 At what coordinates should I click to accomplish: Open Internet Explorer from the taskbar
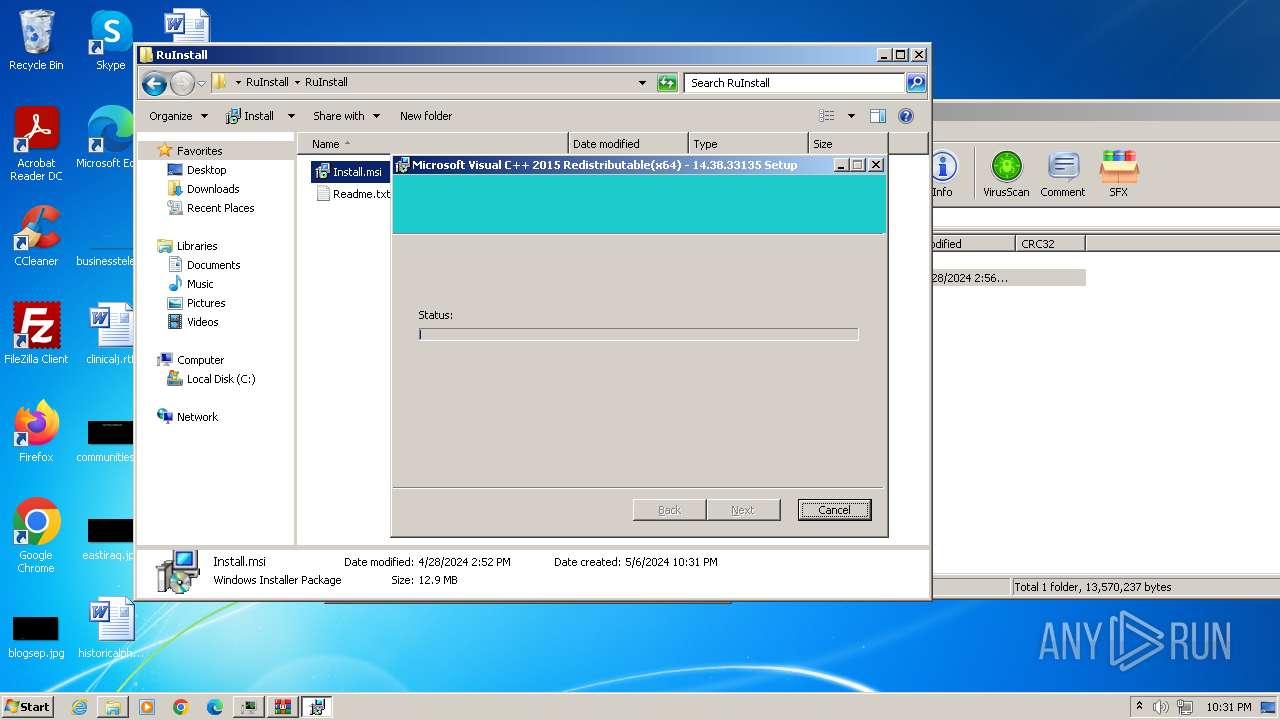point(79,707)
